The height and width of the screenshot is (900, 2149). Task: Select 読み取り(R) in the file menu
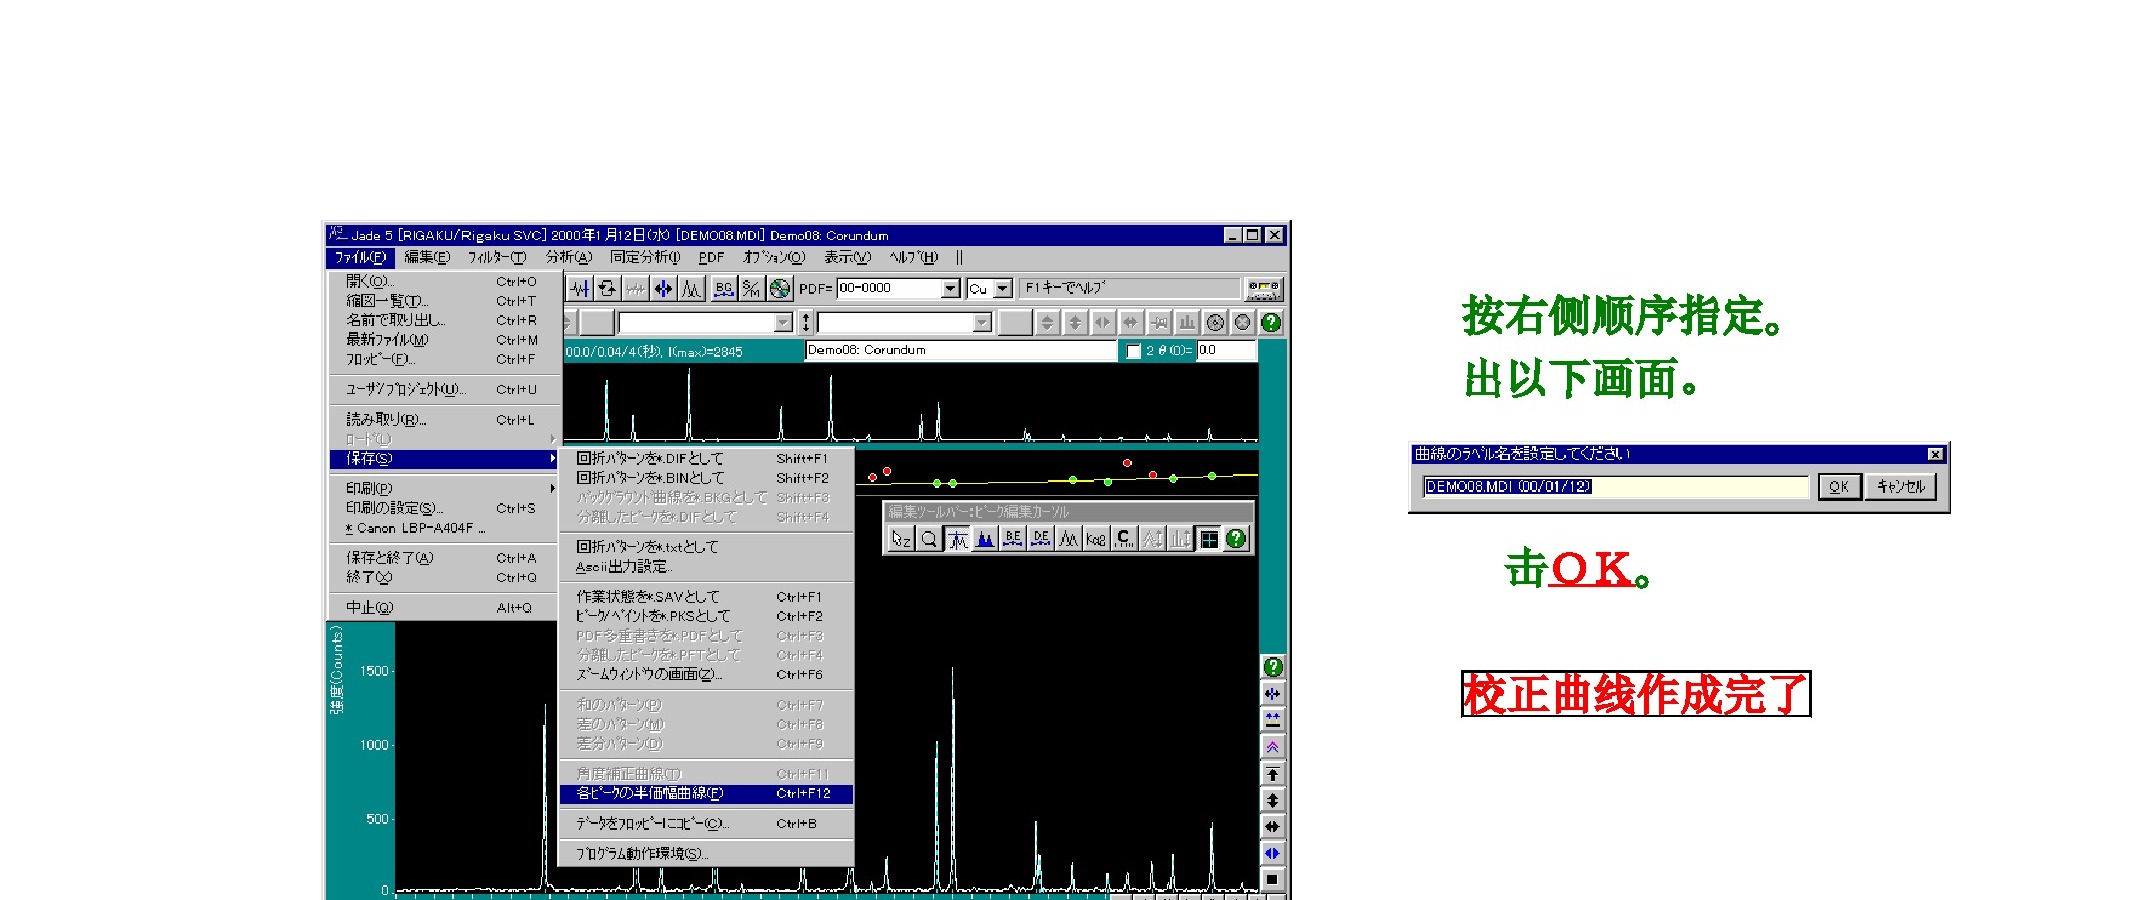click(x=443, y=420)
